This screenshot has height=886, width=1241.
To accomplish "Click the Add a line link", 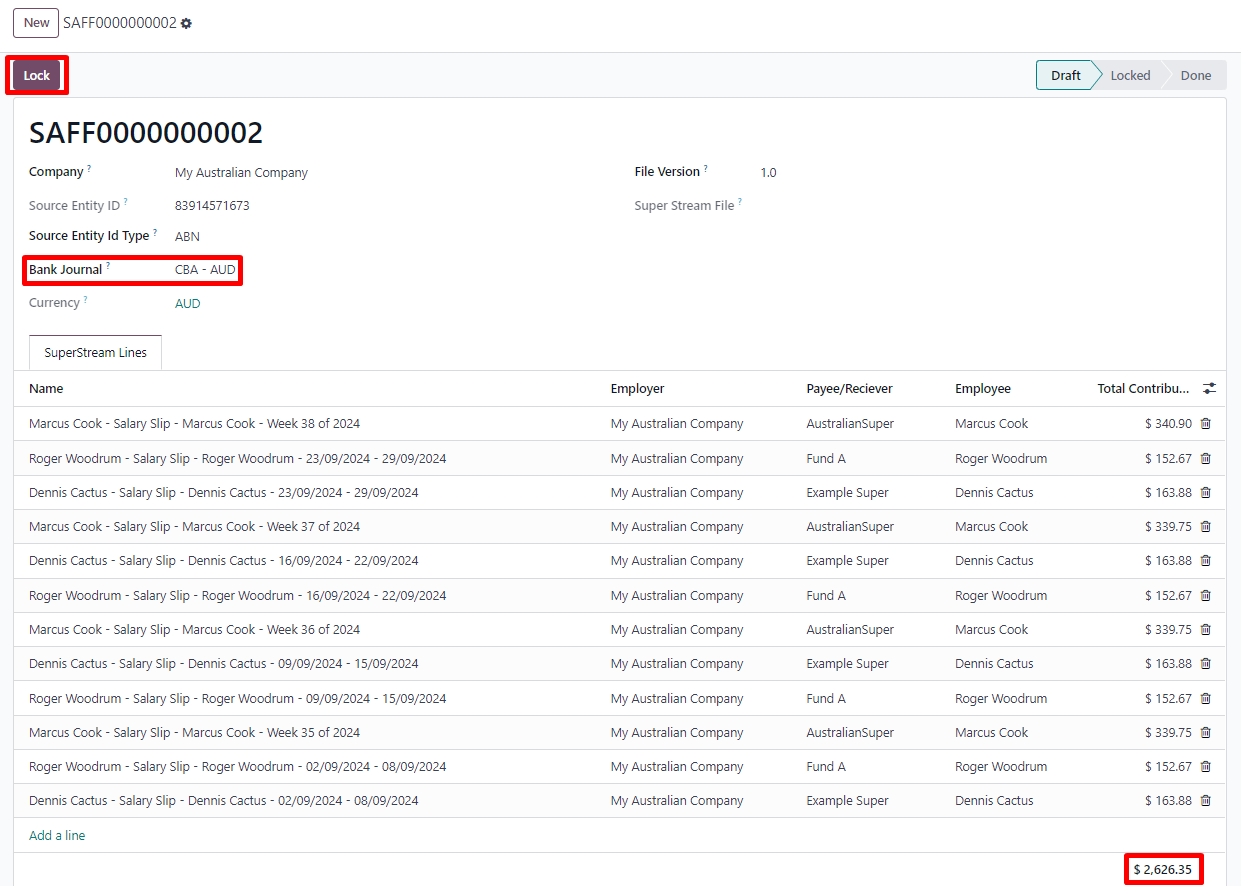I will pyautogui.click(x=57, y=836).
